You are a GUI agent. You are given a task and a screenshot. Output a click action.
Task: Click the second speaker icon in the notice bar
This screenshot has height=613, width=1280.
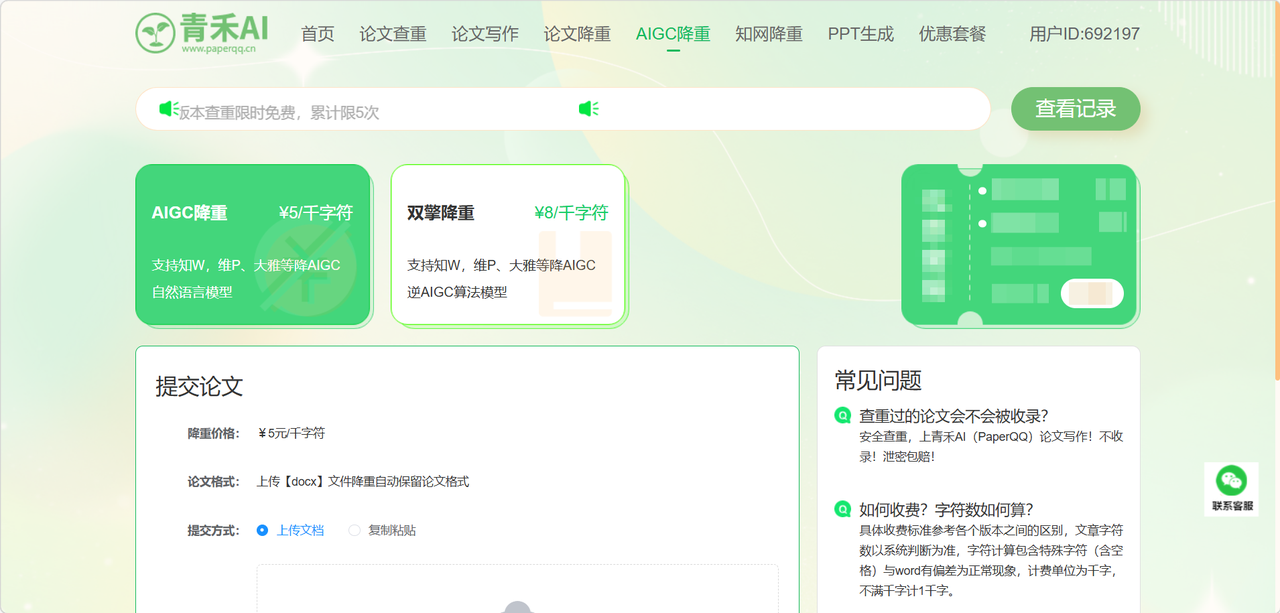point(589,109)
